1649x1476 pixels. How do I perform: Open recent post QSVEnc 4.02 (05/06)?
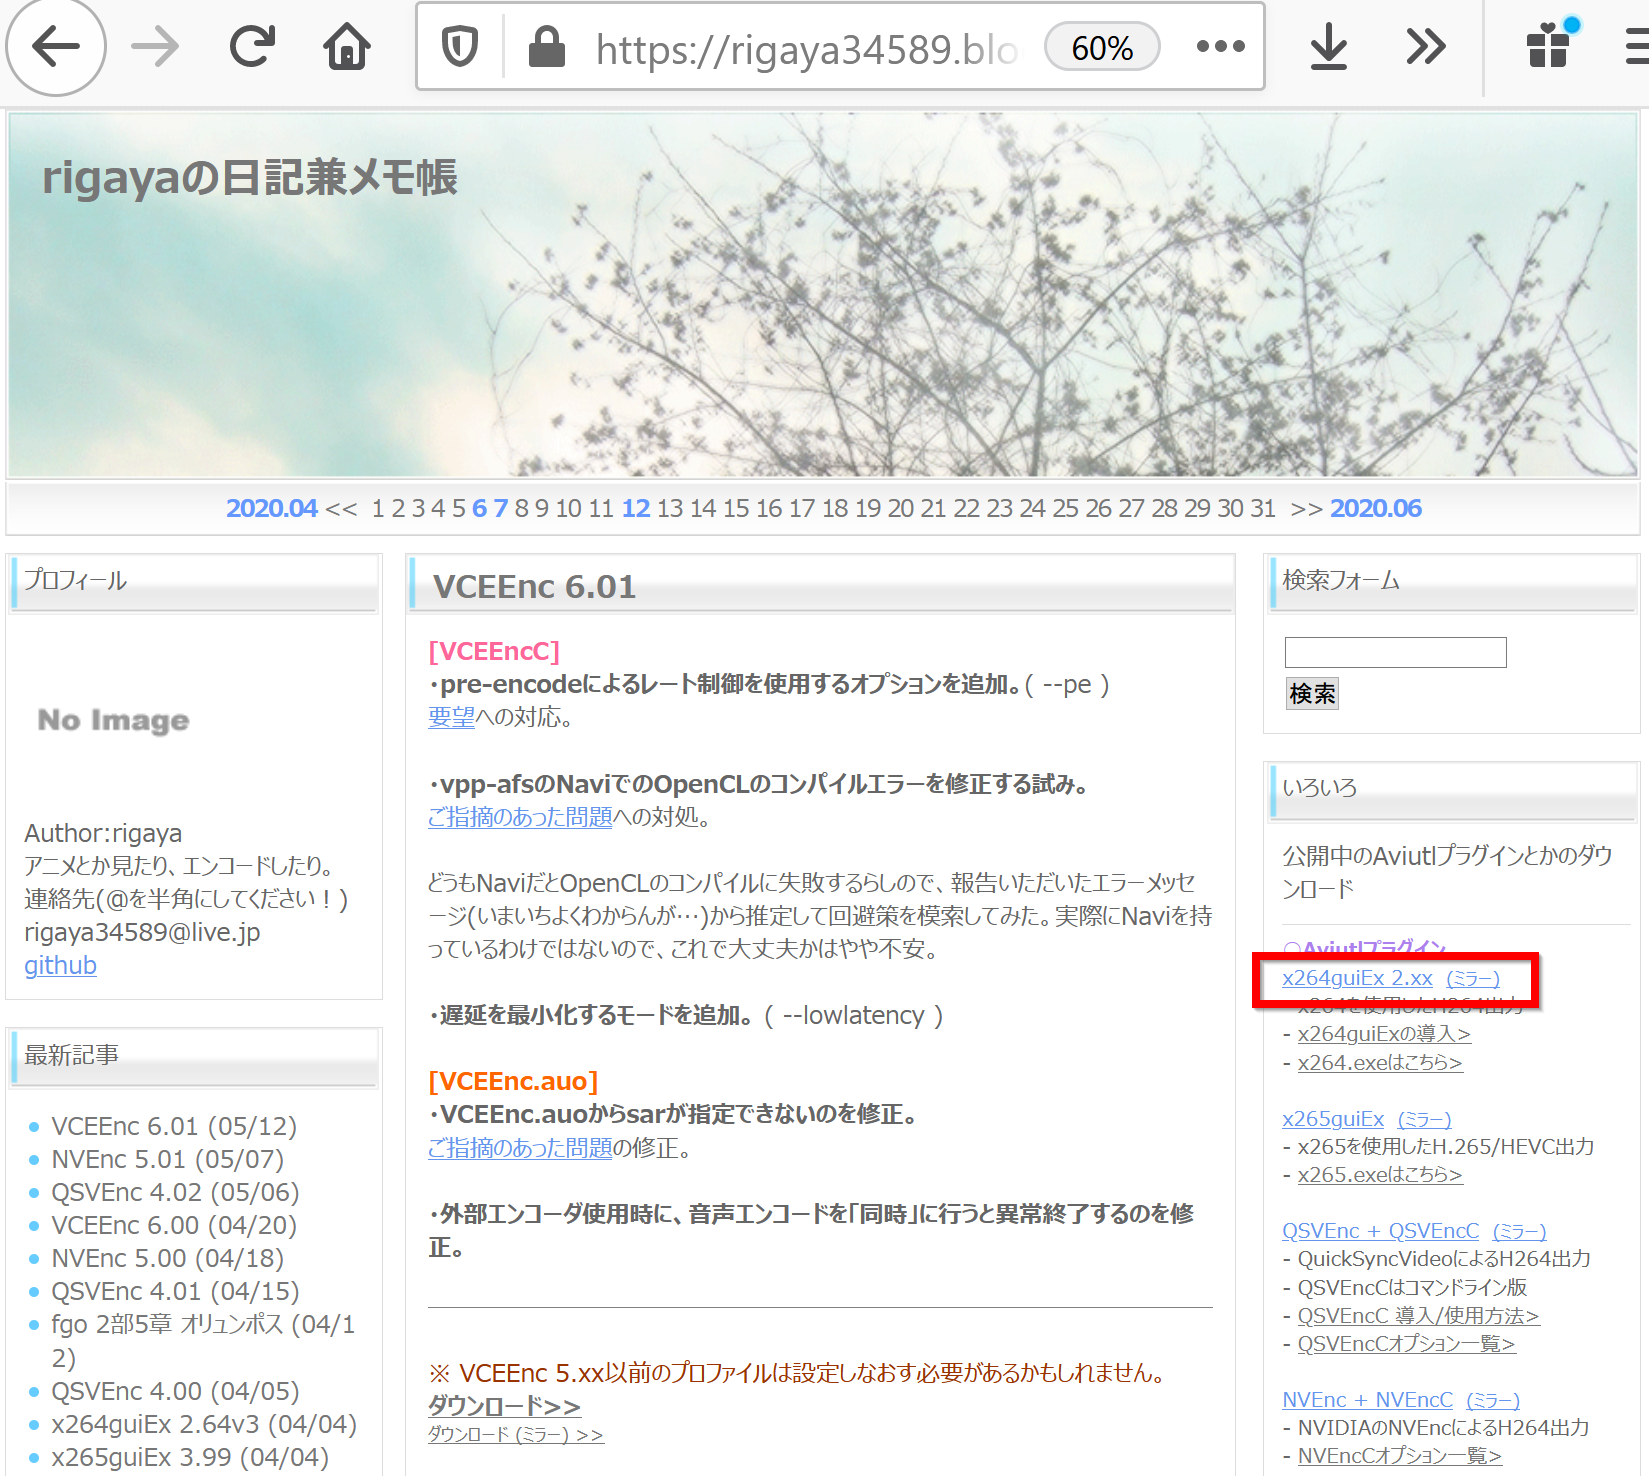pos(175,1192)
